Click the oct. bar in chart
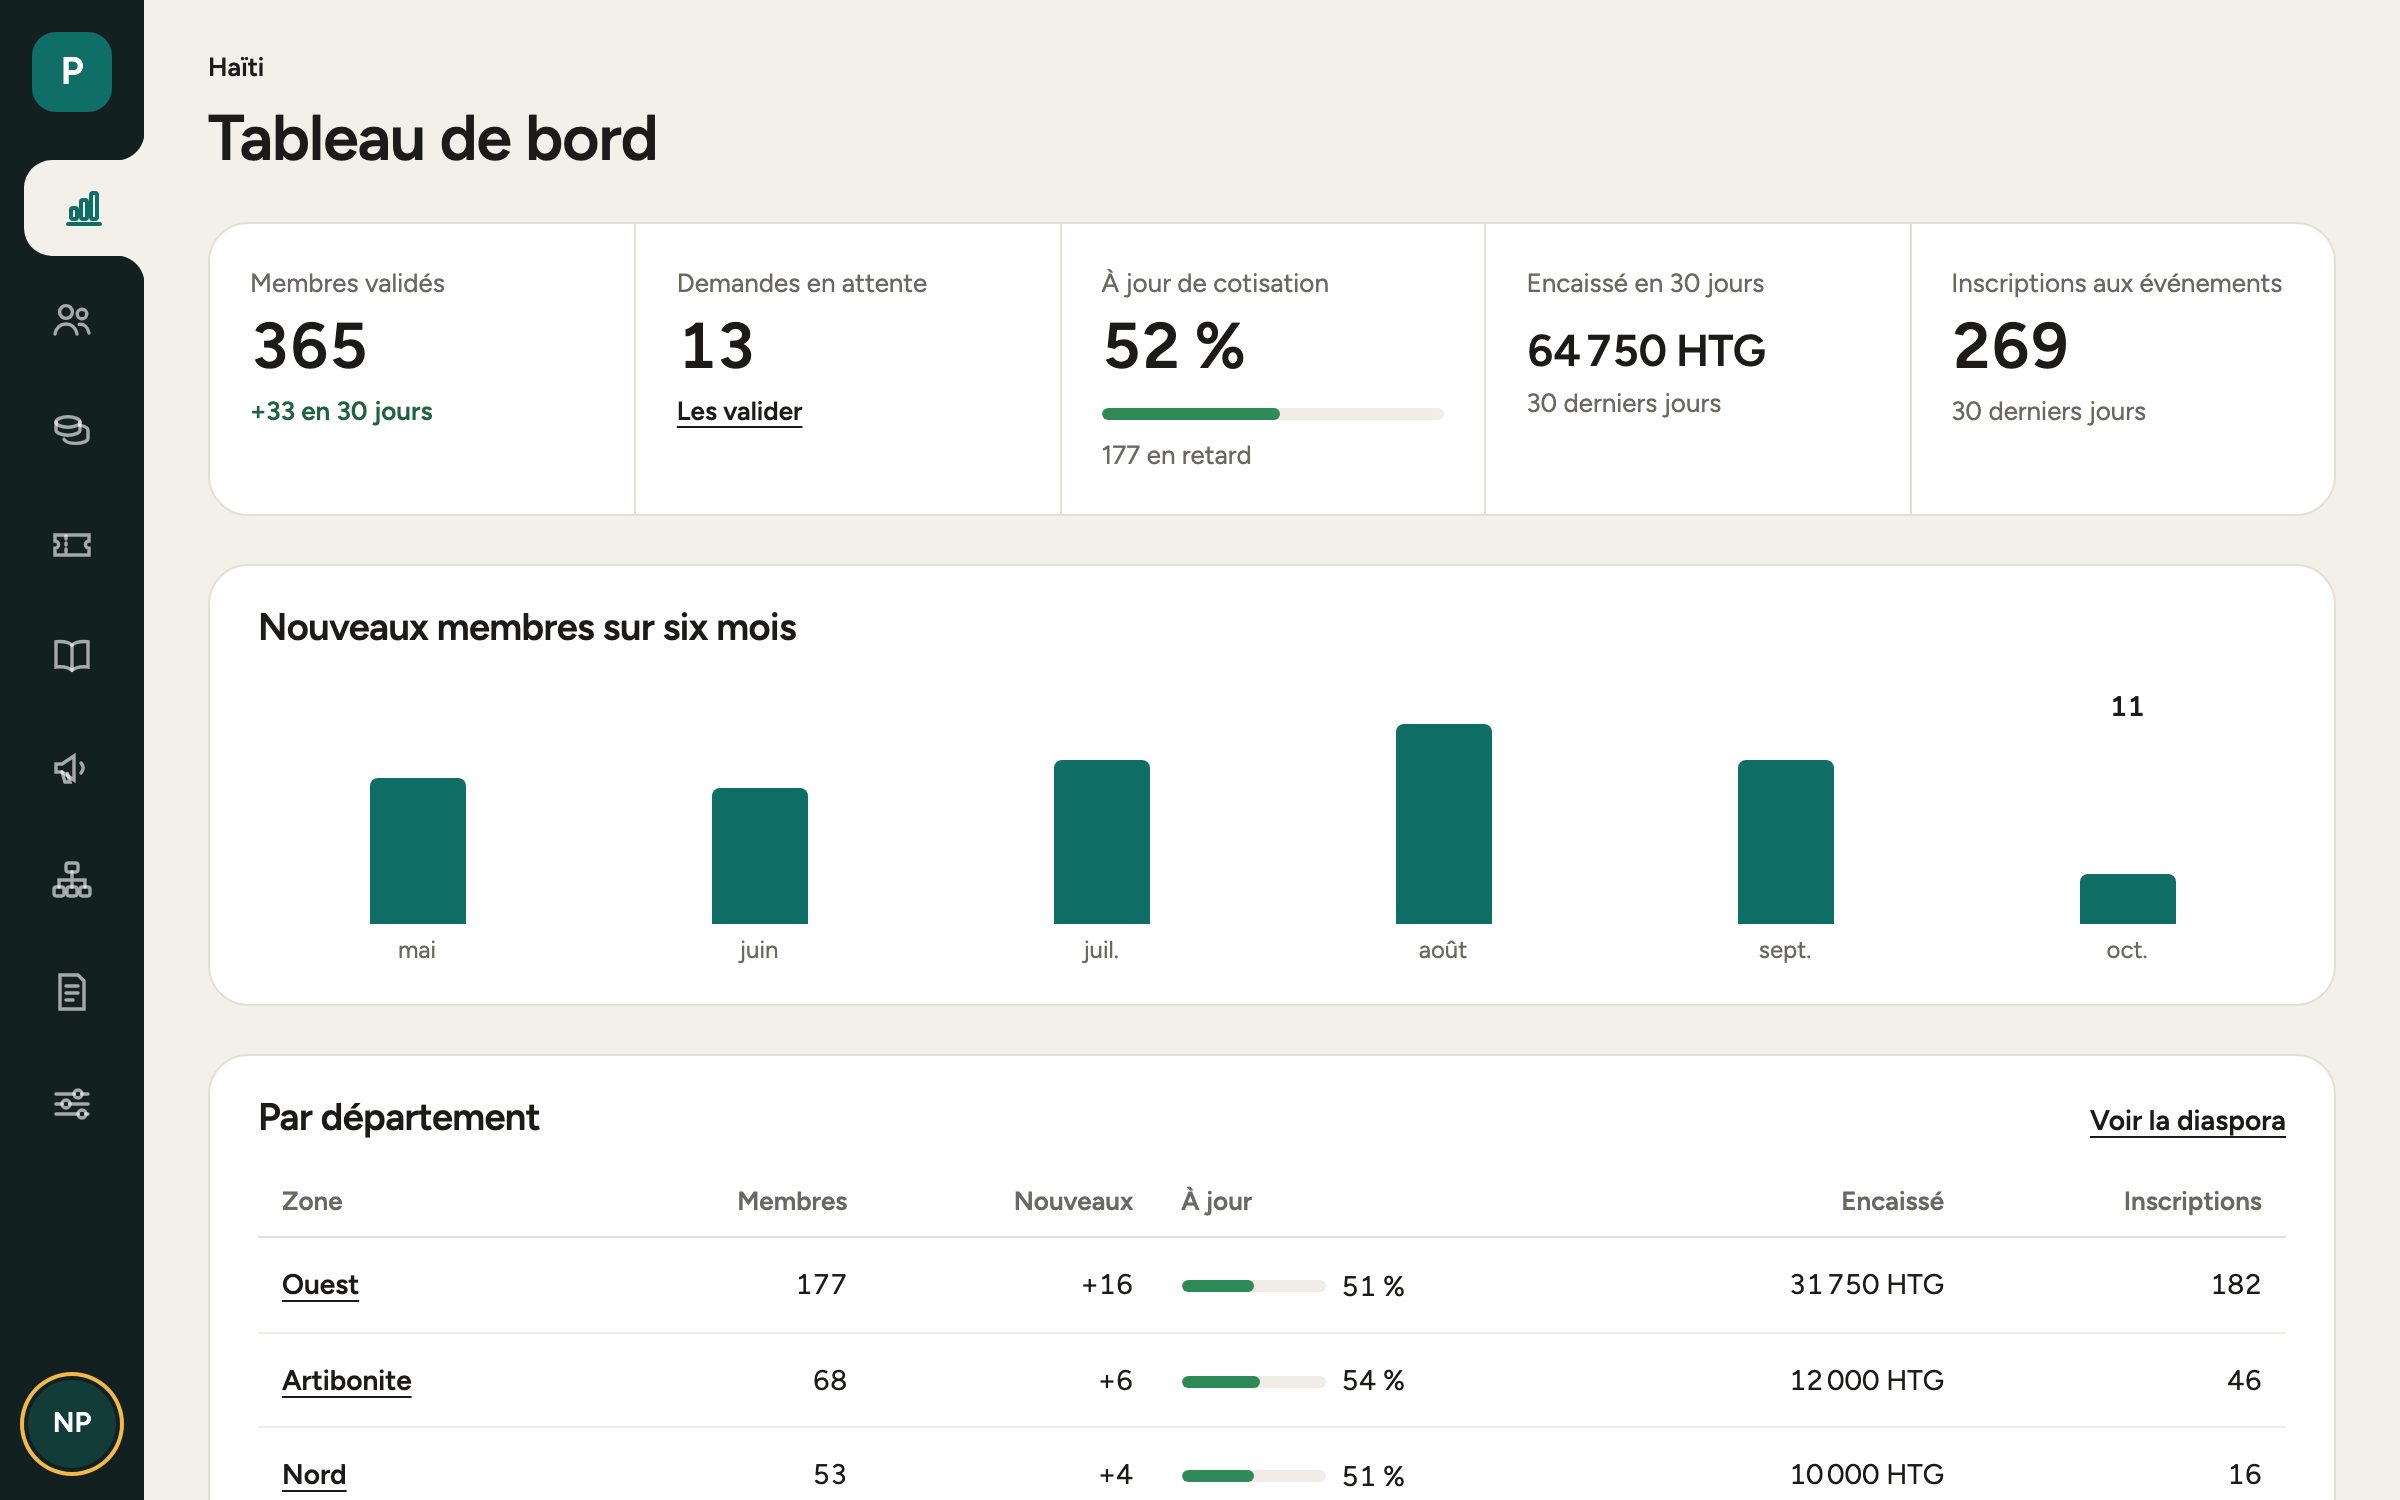This screenshot has height=1500, width=2400. tap(2127, 899)
